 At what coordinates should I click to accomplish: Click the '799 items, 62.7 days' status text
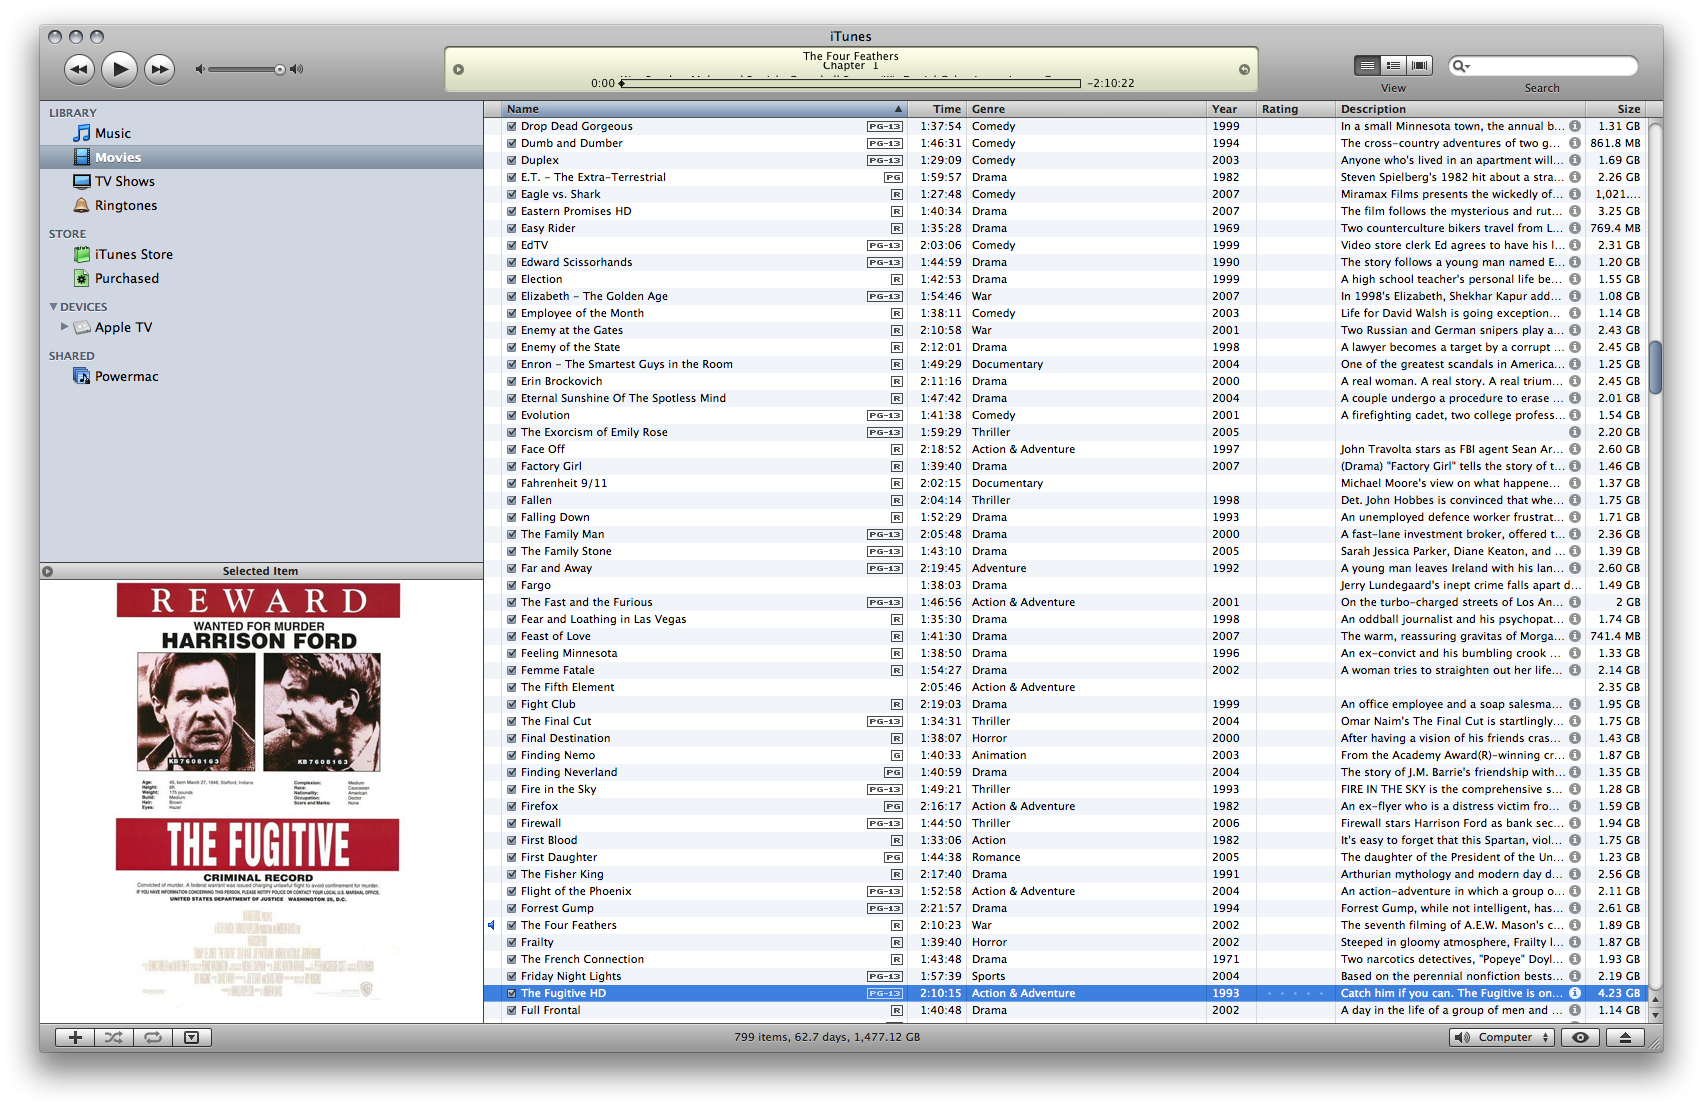(827, 1037)
